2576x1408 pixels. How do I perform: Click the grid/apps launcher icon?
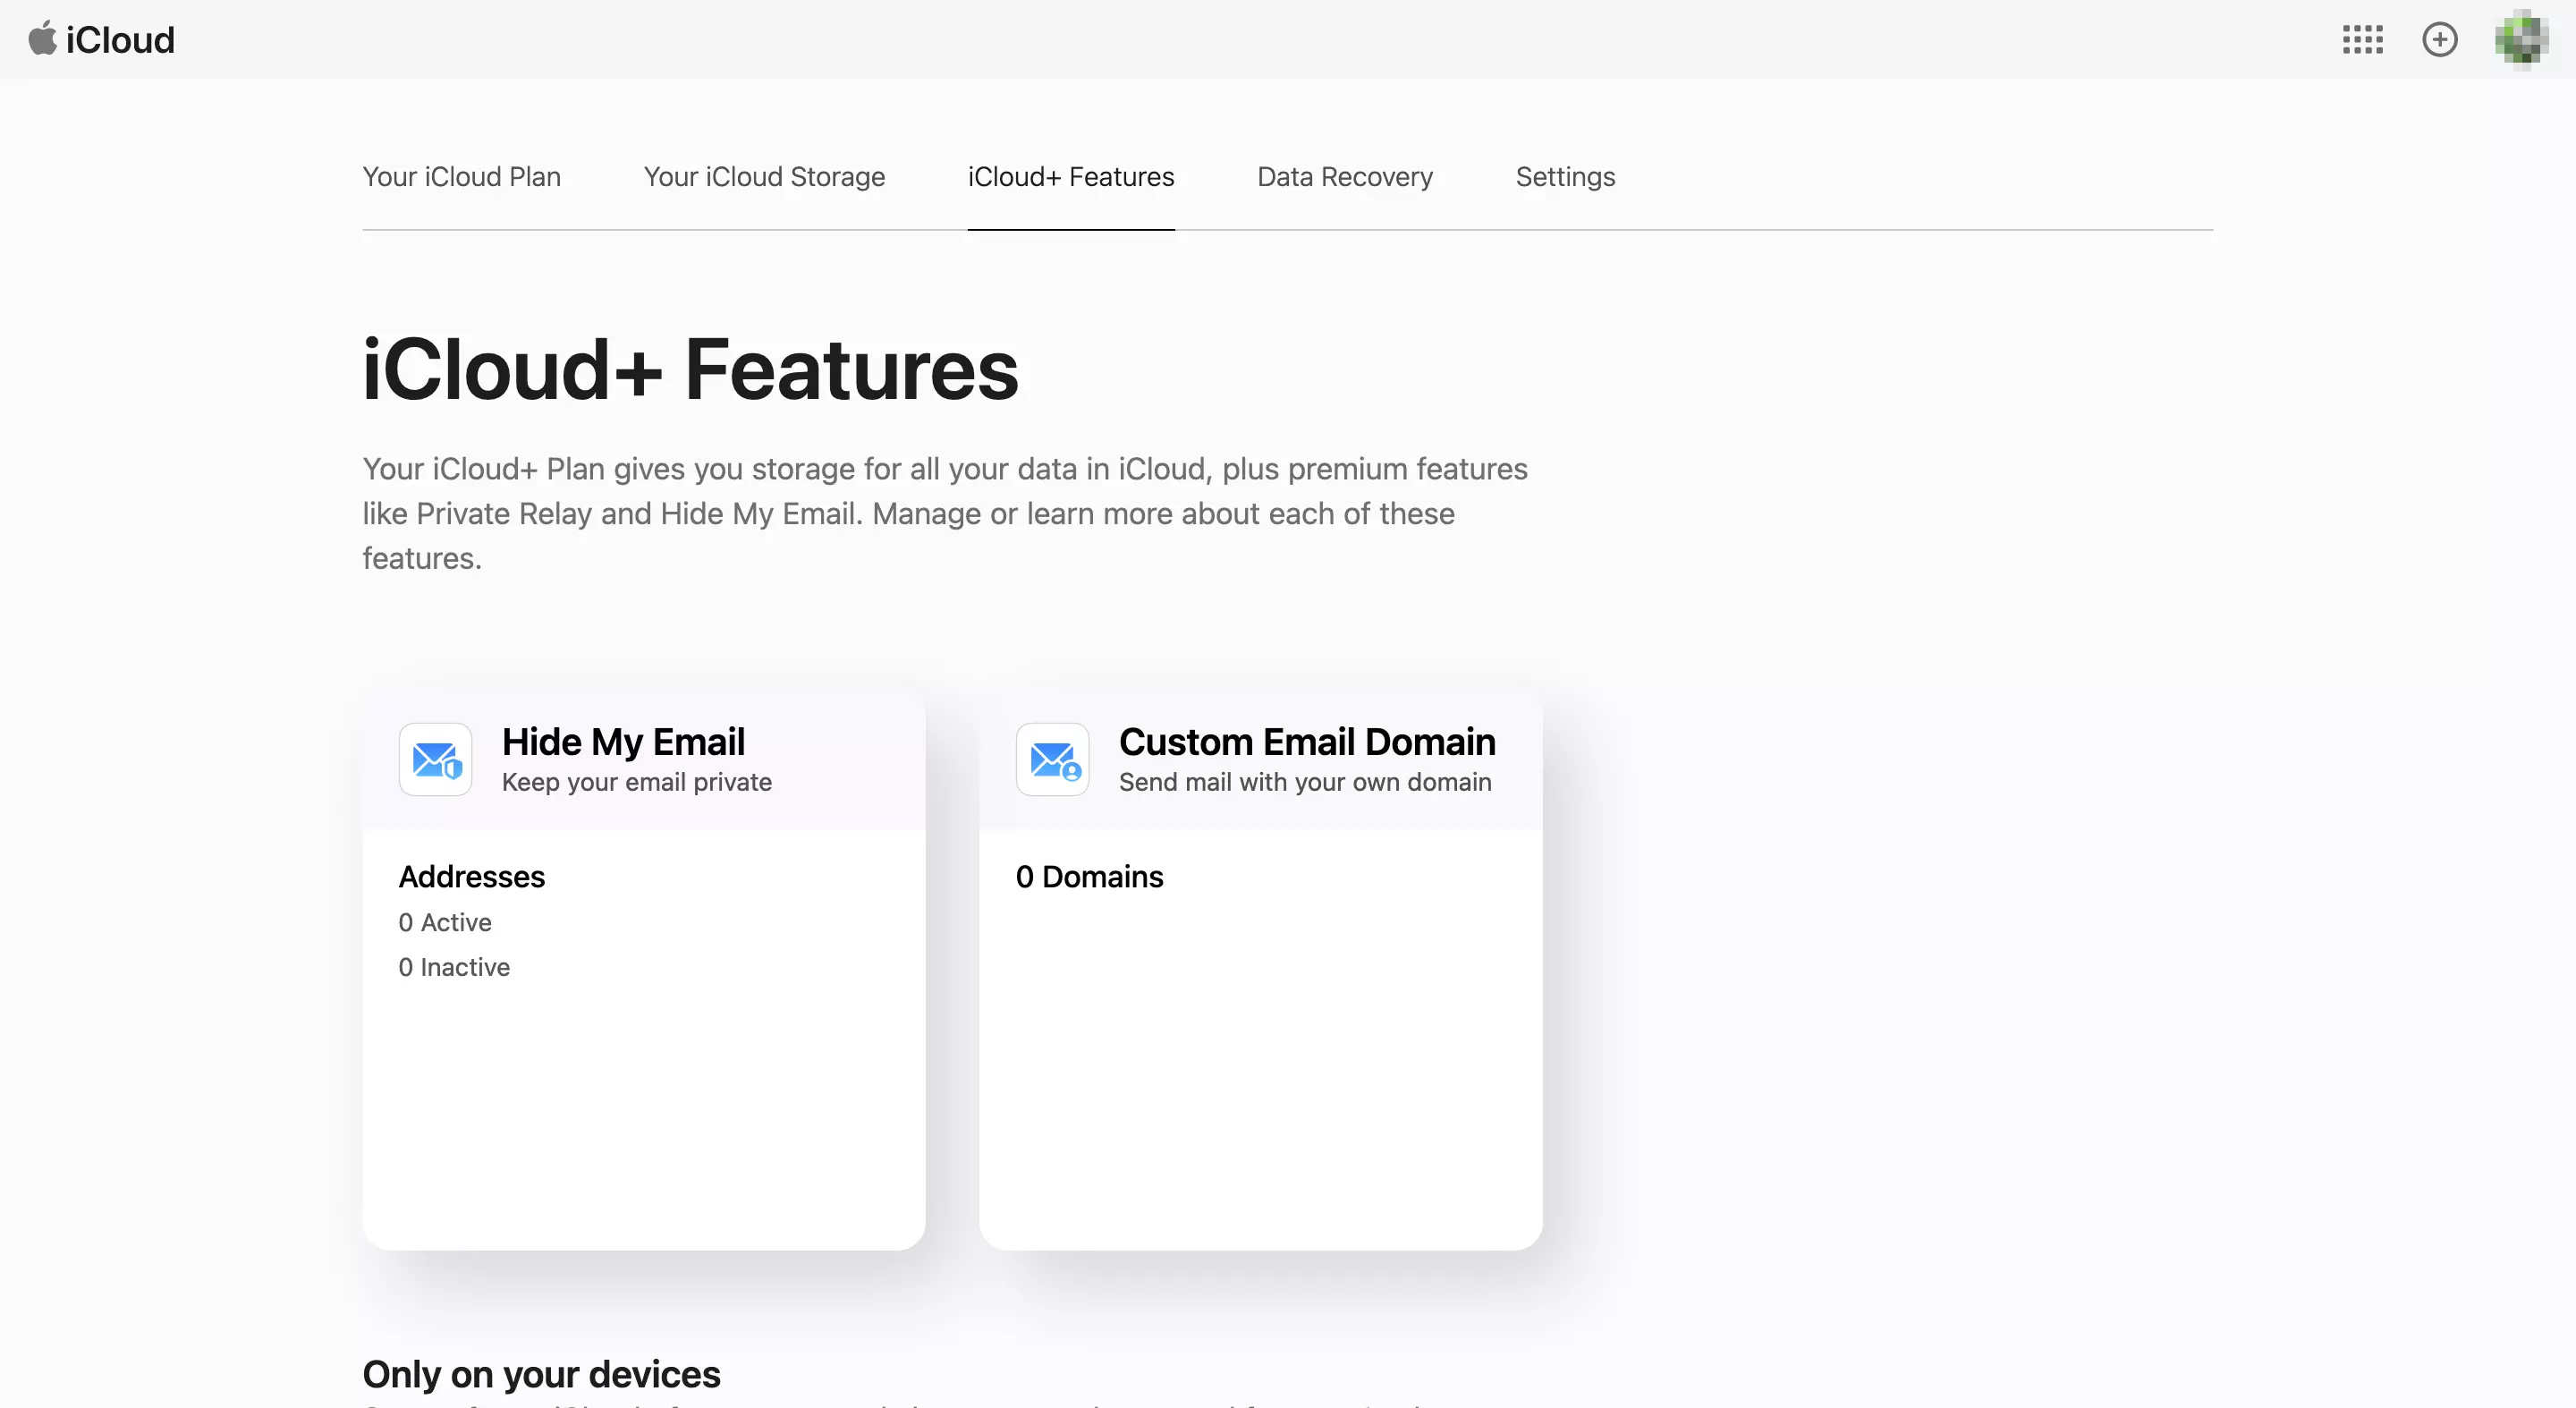point(2363,37)
